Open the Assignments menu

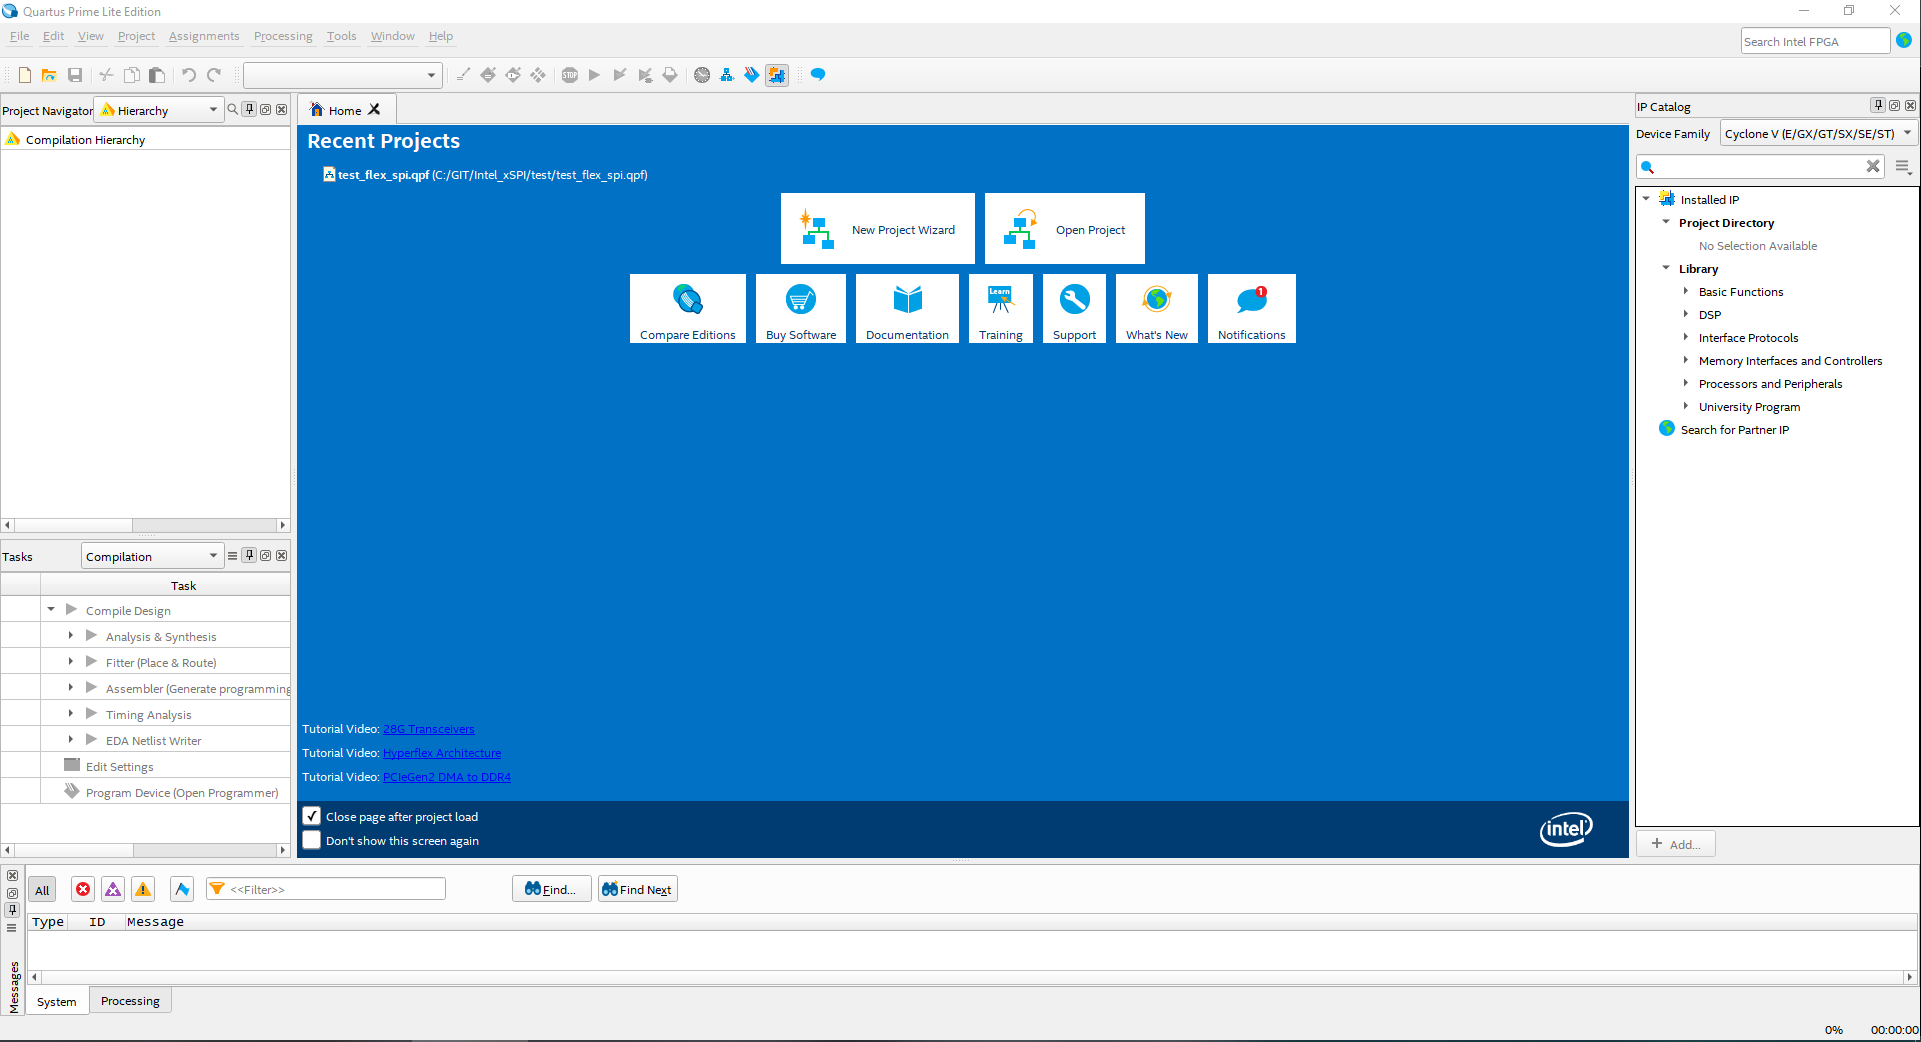204,36
